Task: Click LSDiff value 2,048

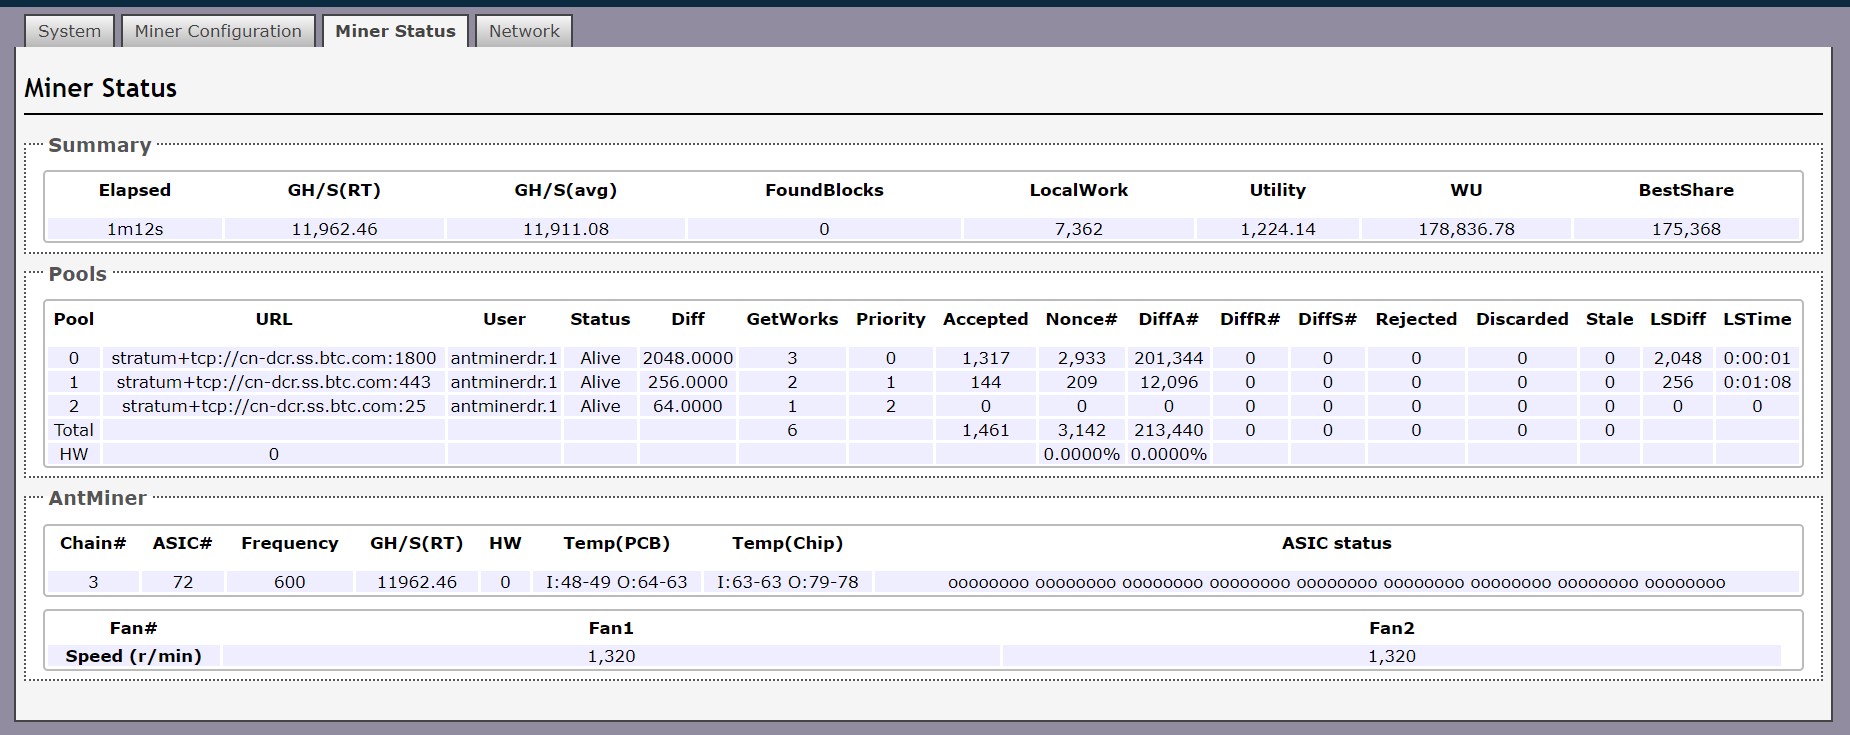Action: pos(1677,358)
